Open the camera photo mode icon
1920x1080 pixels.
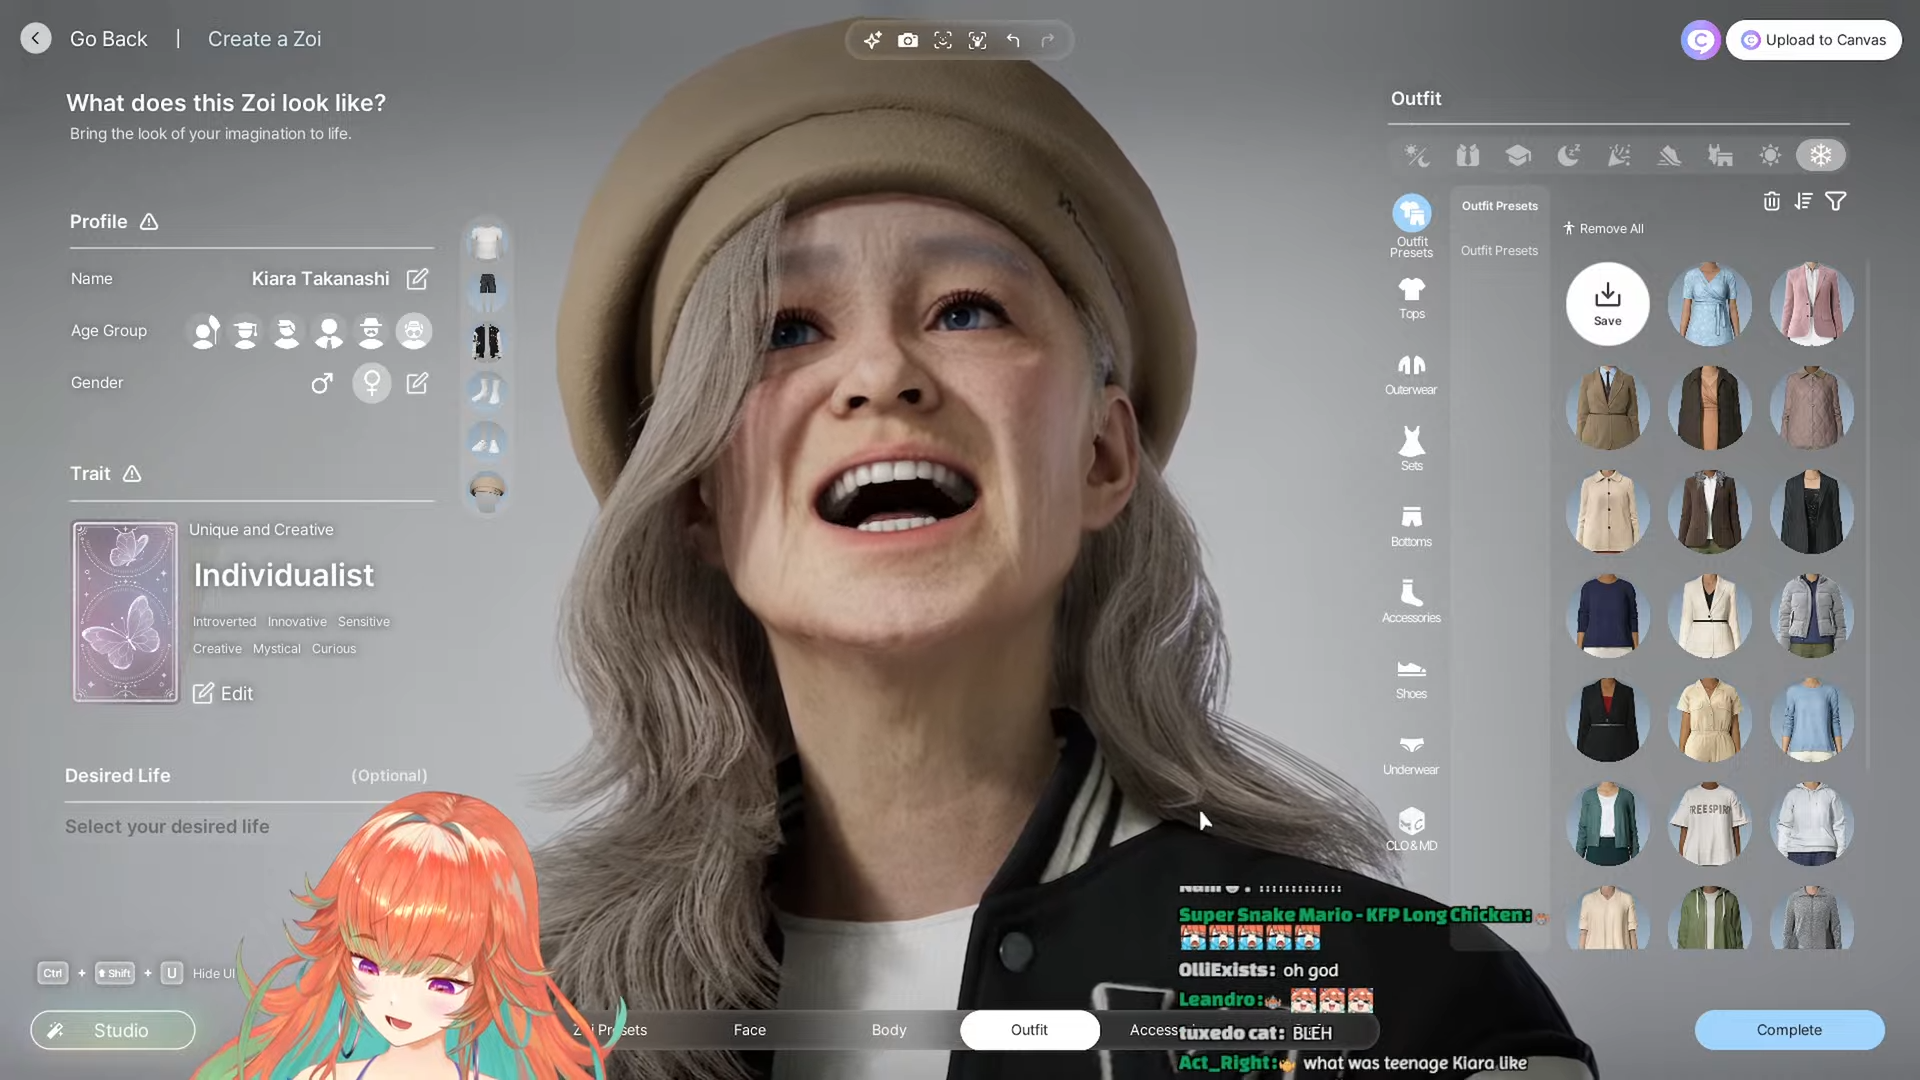coord(908,40)
